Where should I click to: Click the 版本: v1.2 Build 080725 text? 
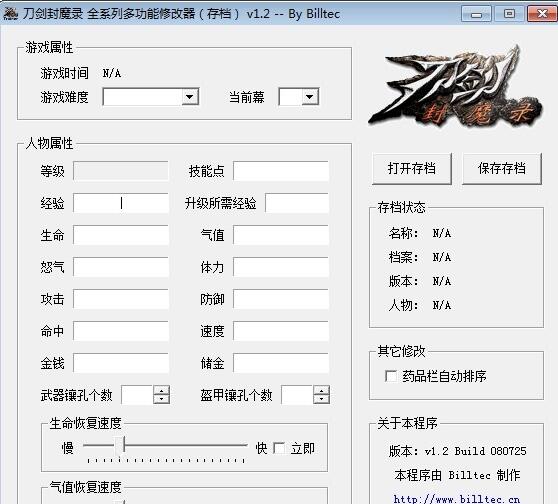(x=457, y=451)
